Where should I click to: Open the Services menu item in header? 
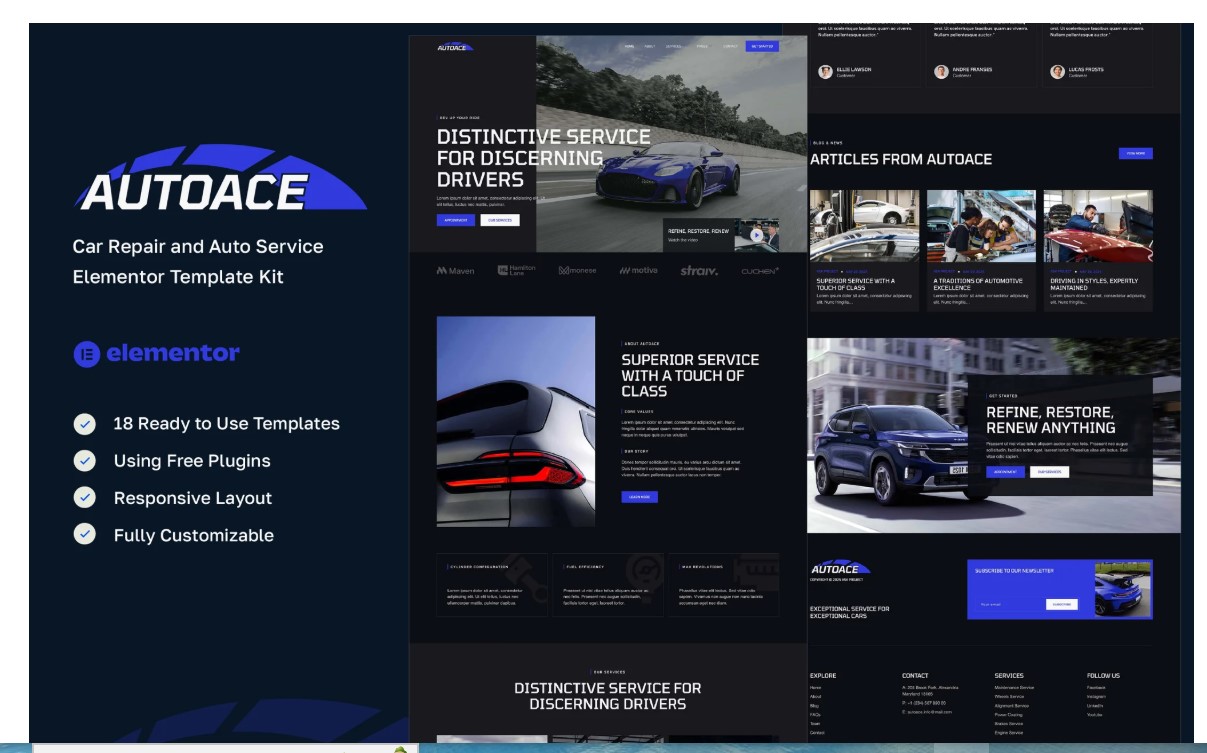click(675, 46)
